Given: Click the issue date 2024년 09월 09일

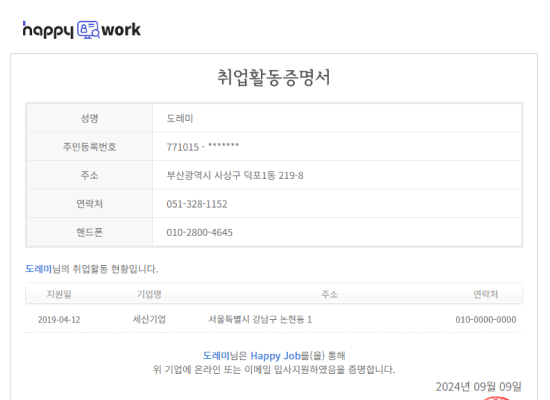Looking at the screenshot, I should click(478, 387).
